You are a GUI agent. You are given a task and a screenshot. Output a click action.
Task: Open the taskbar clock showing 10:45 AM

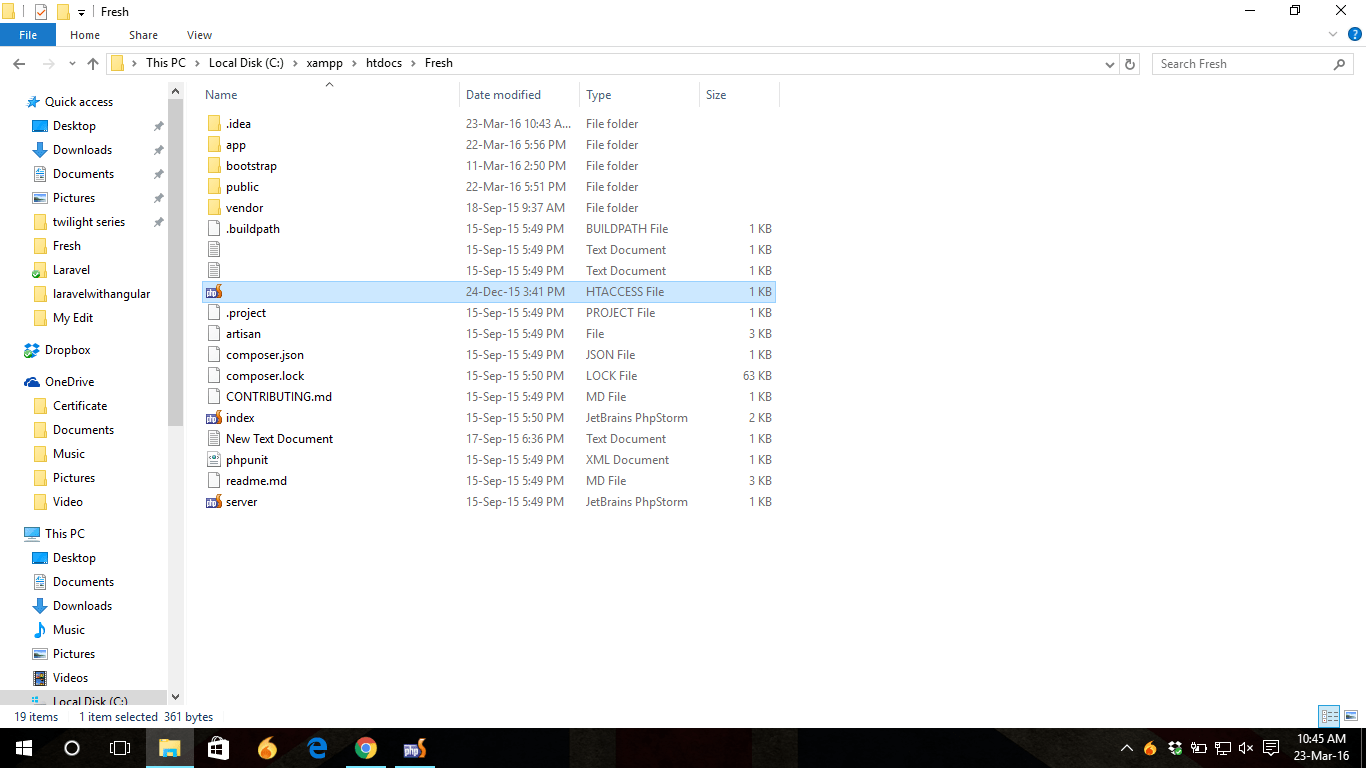click(x=1322, y=748)
